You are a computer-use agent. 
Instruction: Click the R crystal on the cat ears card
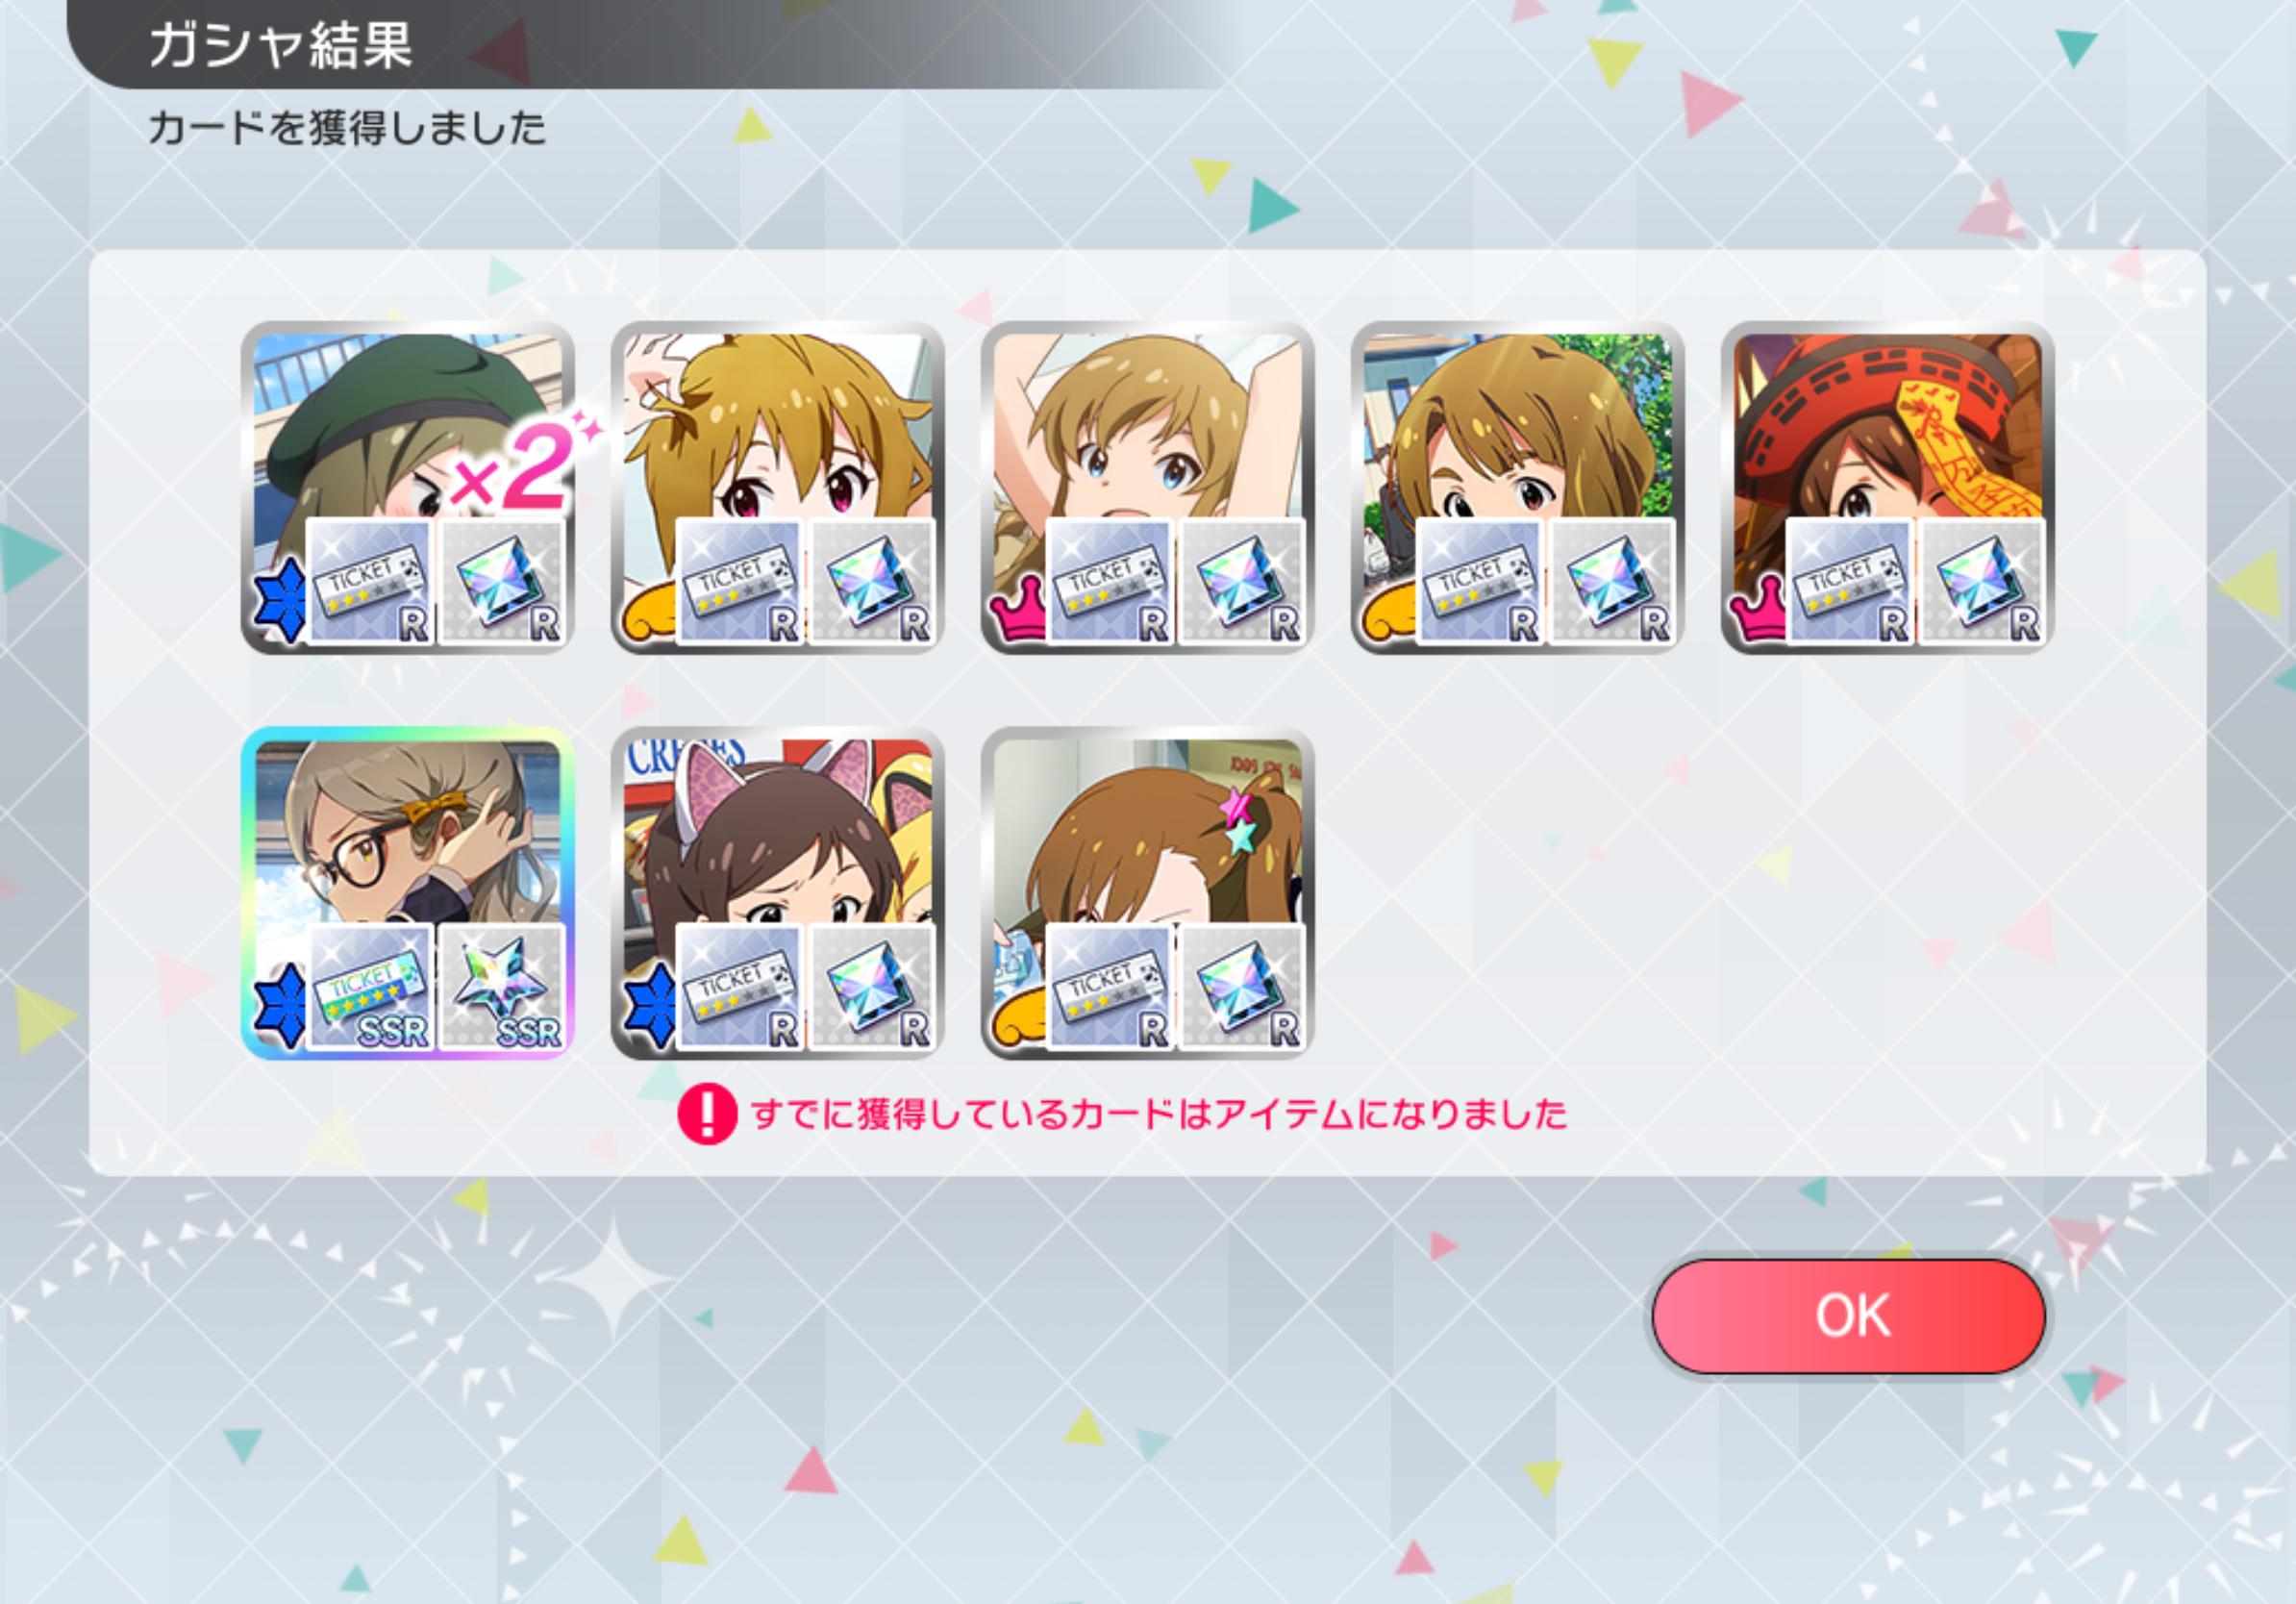872,987
